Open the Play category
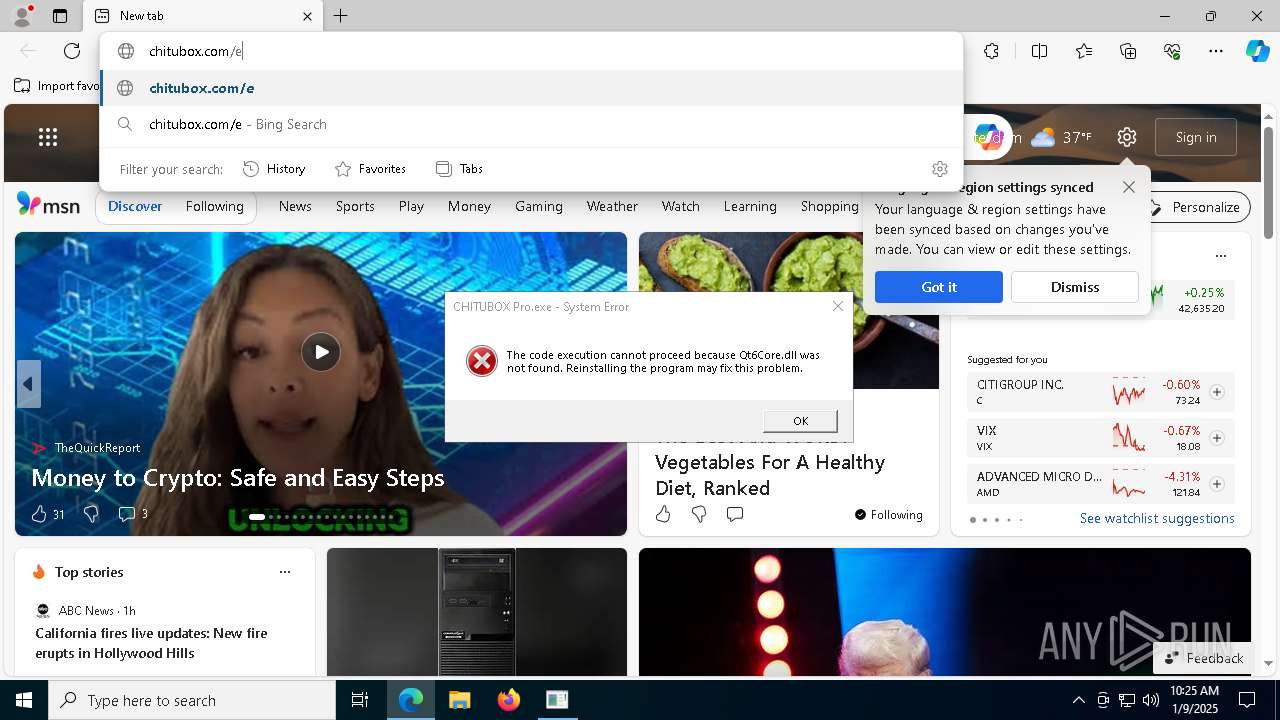1280x720 pixels. (x=411, y=206)
